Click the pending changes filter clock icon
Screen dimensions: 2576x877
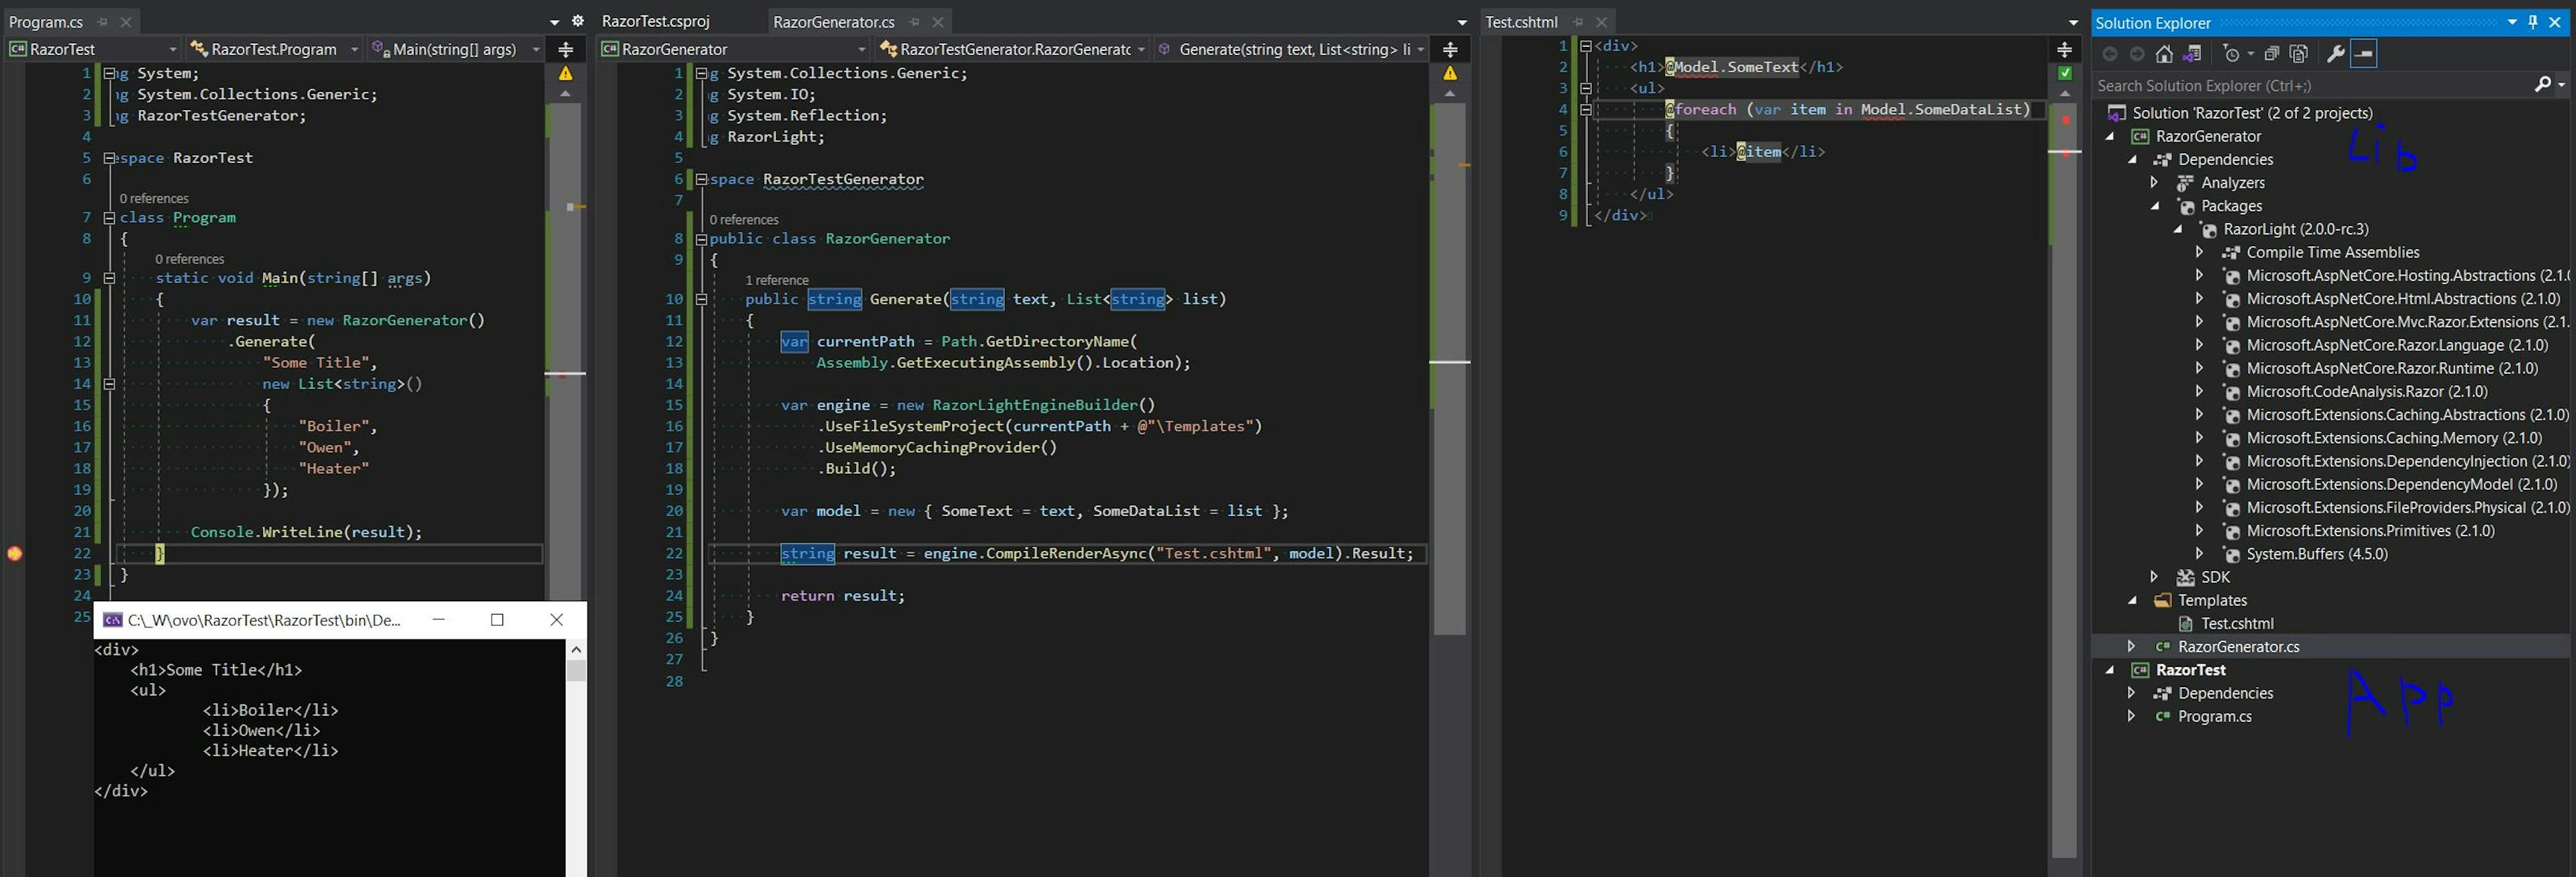(2233, 55)
